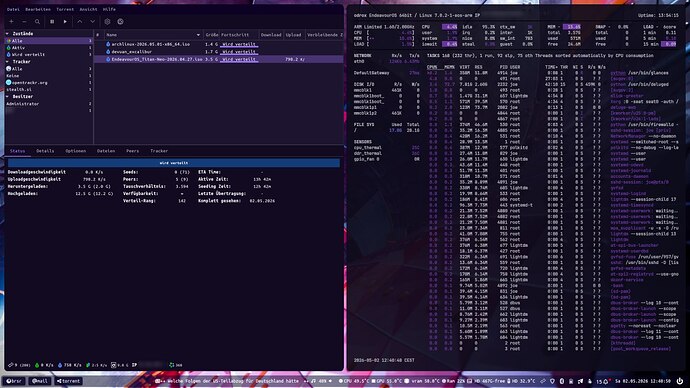This screenshot has width=690, height=388.
Task: Click the panel date and time
Action: tap(642, 381)
